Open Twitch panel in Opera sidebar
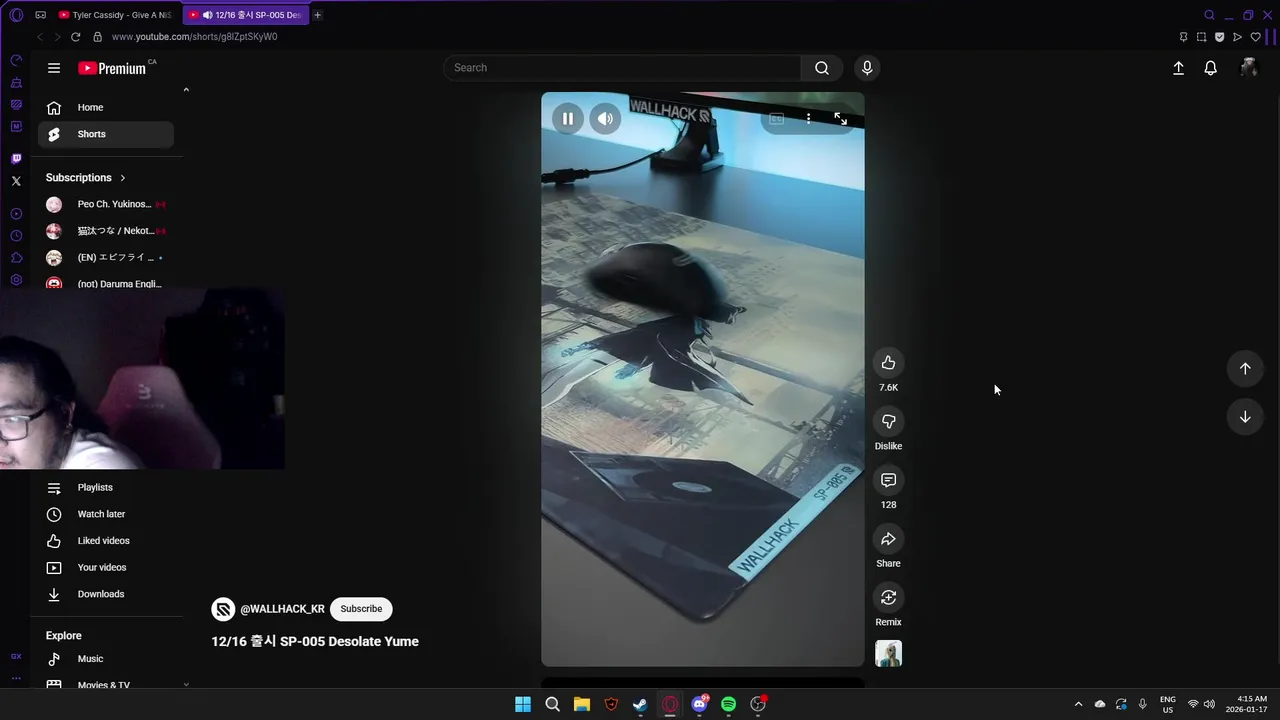Screen dimensions: 1280x720 pyautogui.click(x=16, y=159)
